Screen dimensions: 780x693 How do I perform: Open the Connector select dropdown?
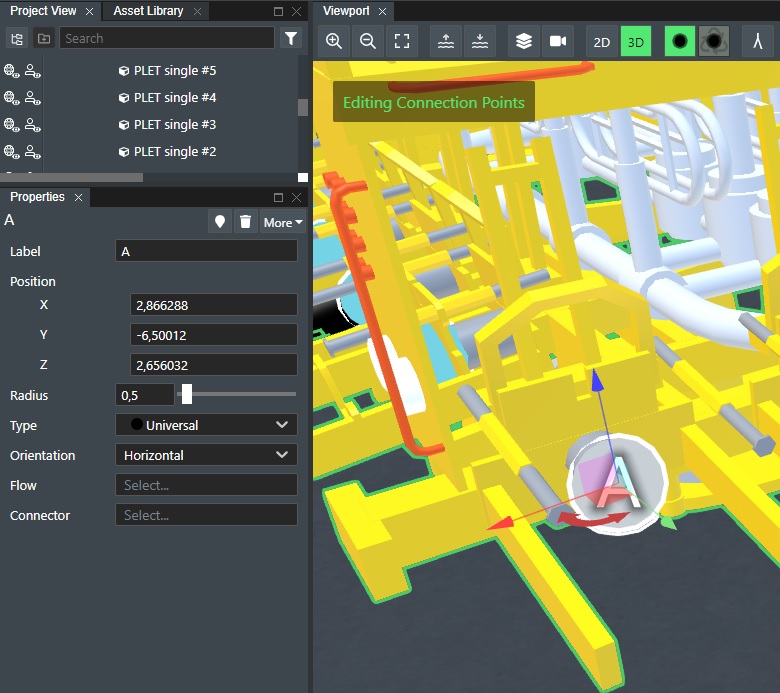click(x=206, y=515)
